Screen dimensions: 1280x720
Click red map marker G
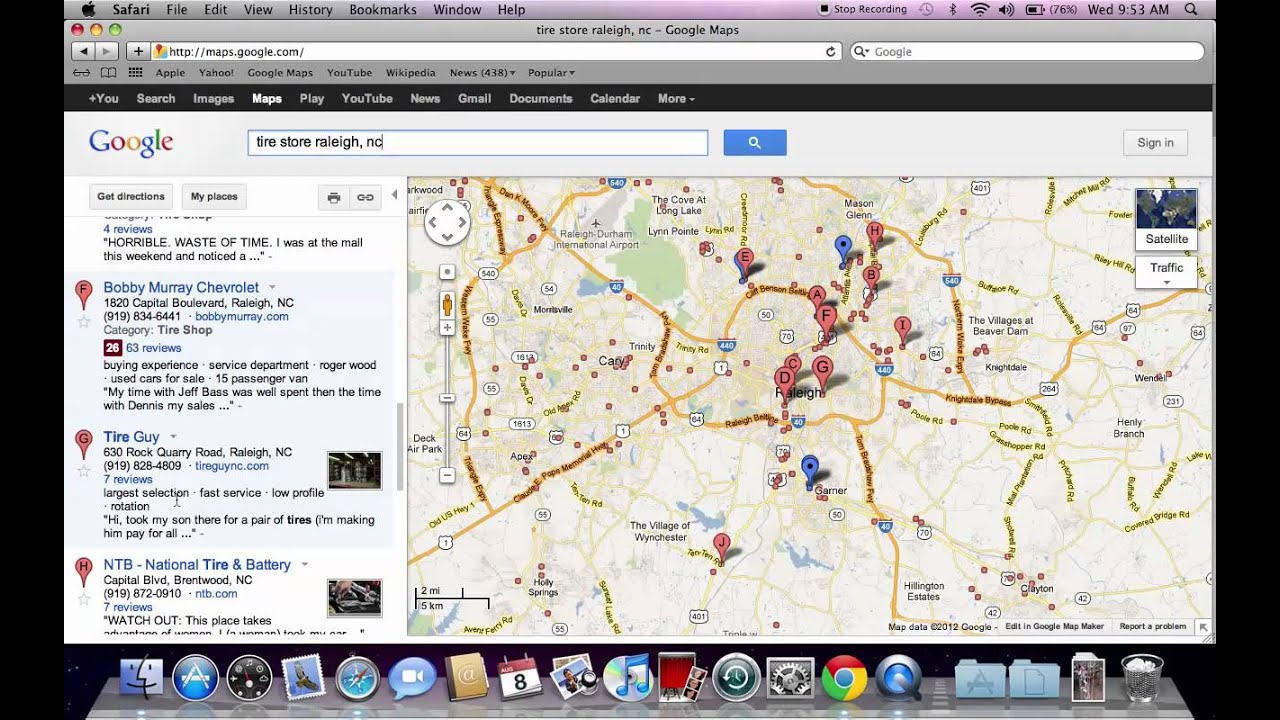point(822,370)
